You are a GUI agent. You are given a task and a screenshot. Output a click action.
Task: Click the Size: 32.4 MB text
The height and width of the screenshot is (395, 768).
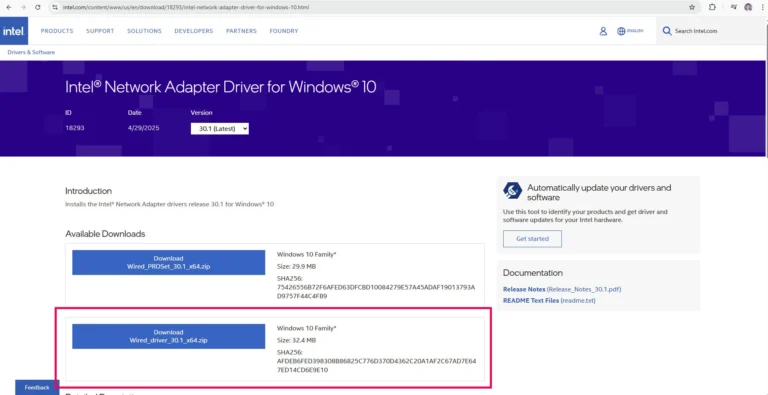[x=296, y=340]
